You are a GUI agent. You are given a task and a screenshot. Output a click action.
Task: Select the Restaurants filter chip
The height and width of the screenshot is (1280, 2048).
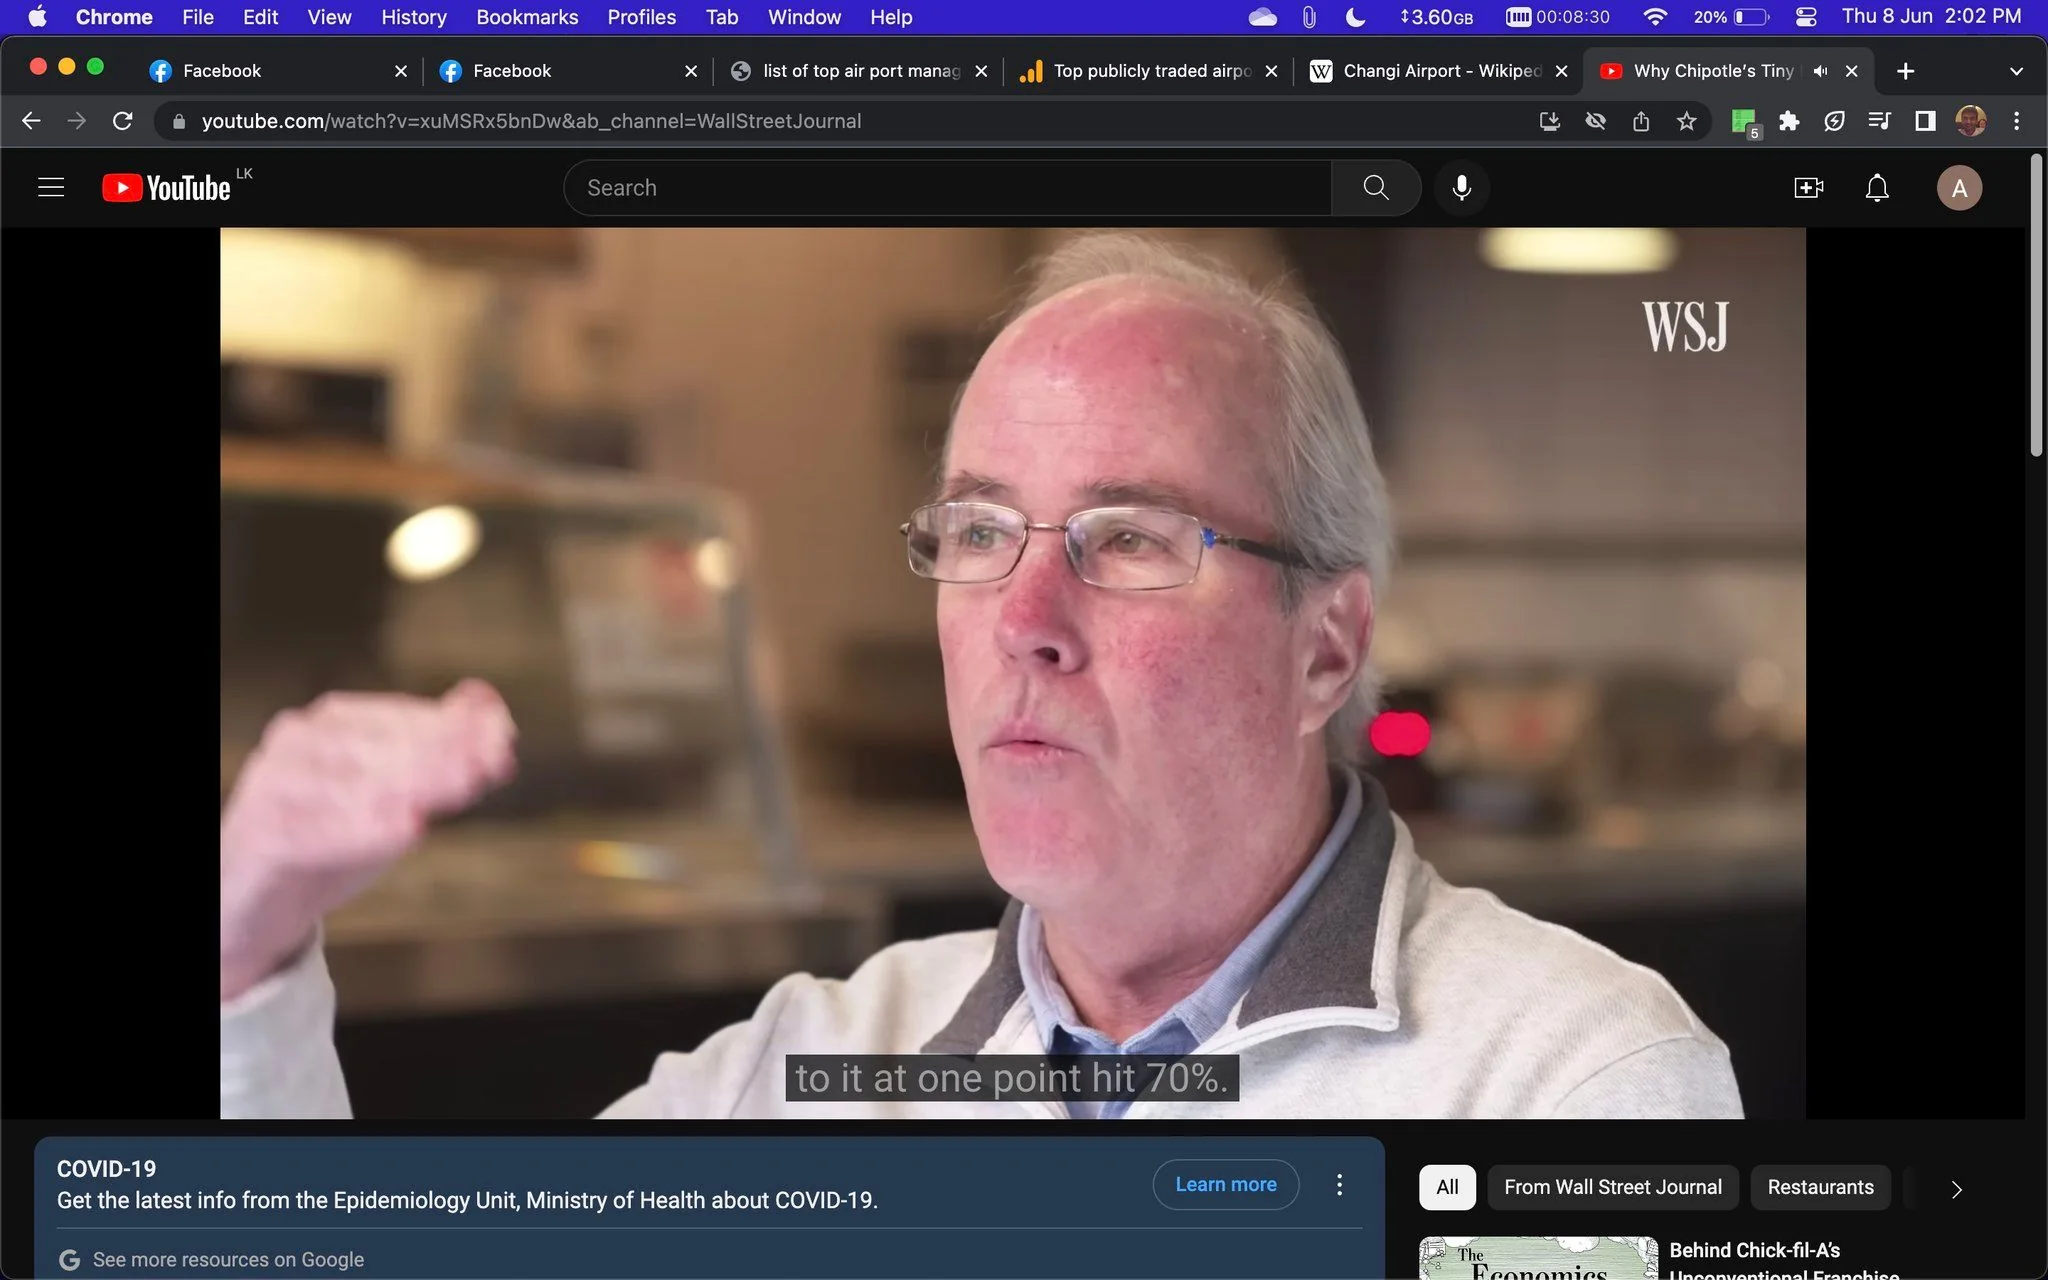point(1820,1187)
